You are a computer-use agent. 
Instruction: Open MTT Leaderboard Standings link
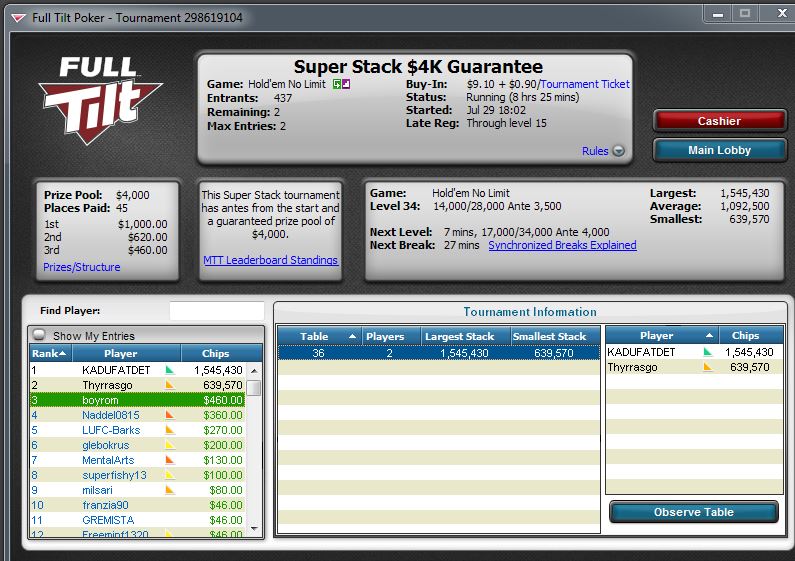(x=271, y=260)
